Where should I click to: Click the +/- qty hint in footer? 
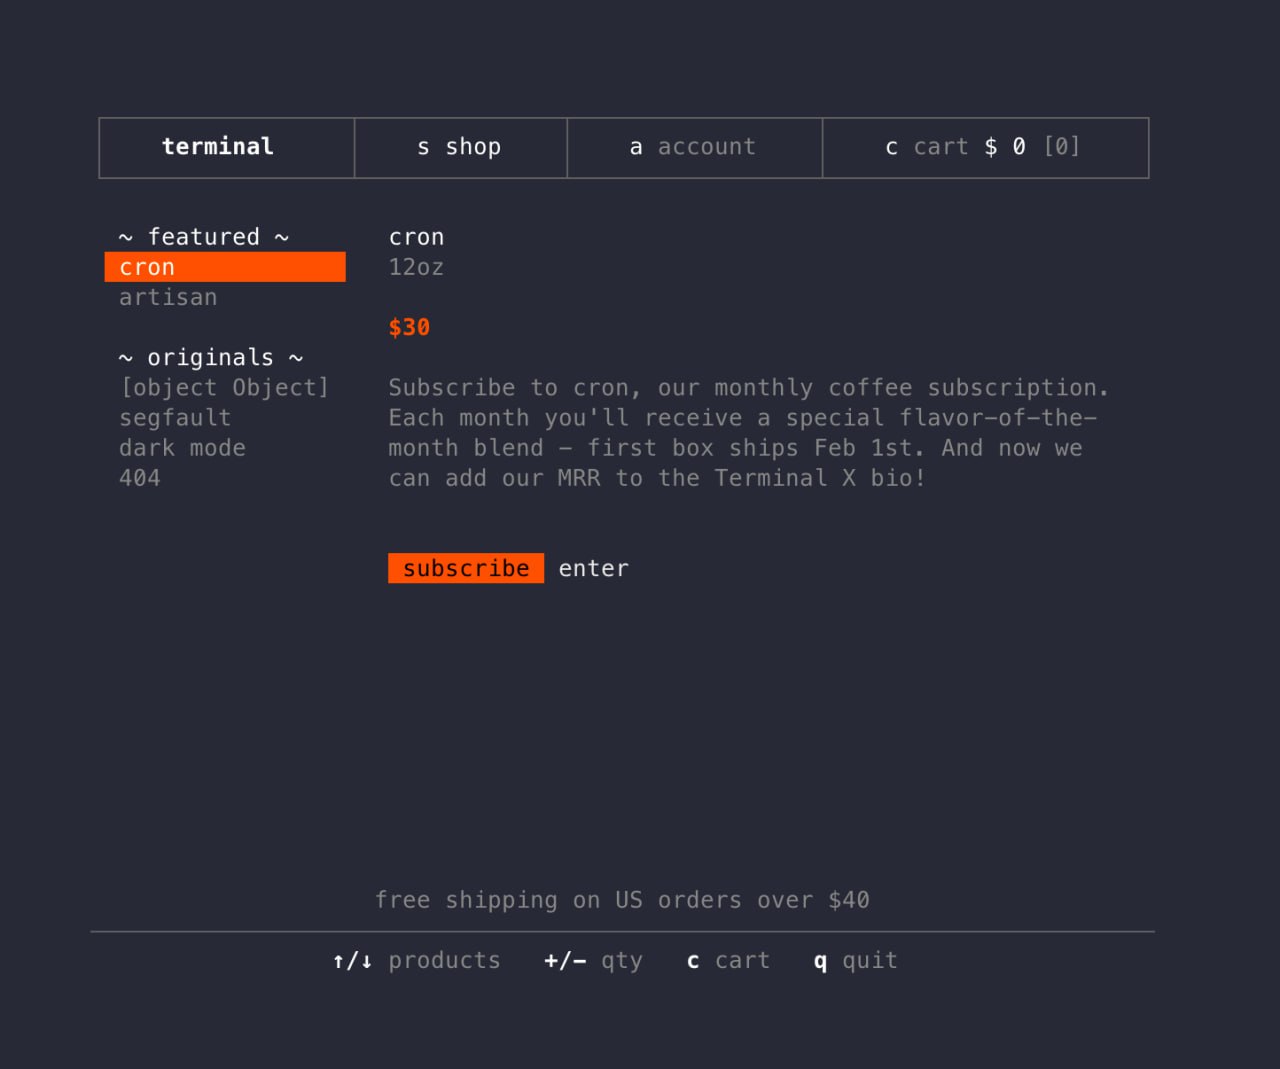coord(593,960)
